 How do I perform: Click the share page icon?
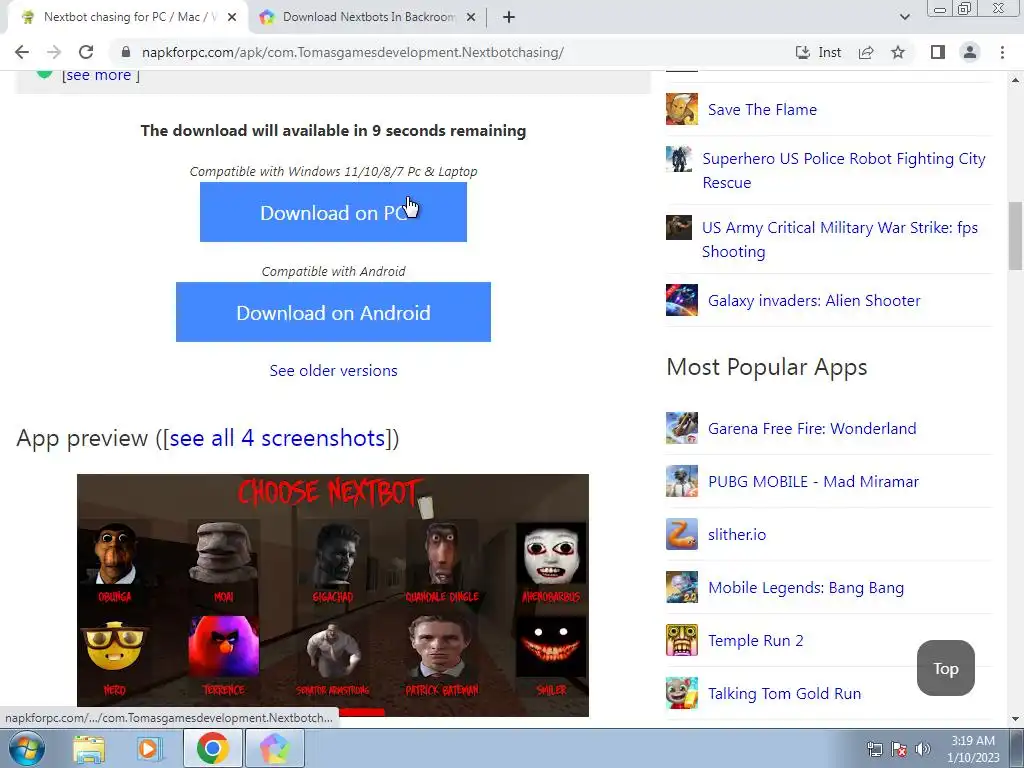pyautogui.click(x=866, y=52)
